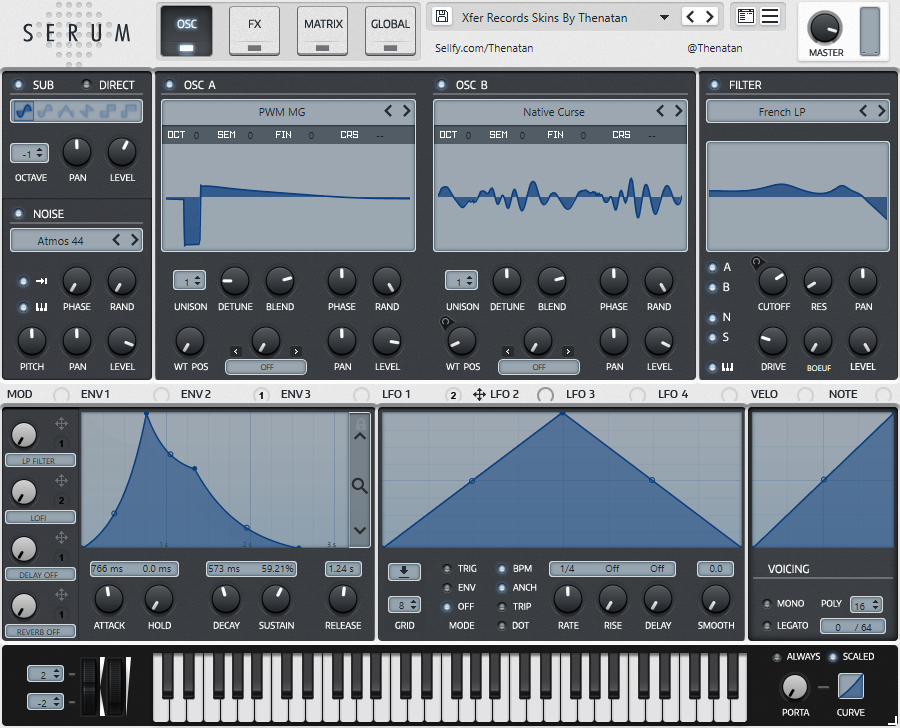The image size is (900, 728).
Task: Select the LFO 3 tab
Action: tap(580, 394)
